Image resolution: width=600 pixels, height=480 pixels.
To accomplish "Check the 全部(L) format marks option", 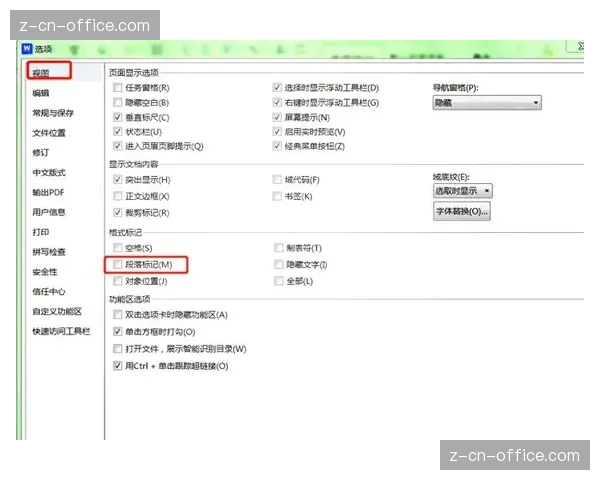I will [x=279, y=281].
